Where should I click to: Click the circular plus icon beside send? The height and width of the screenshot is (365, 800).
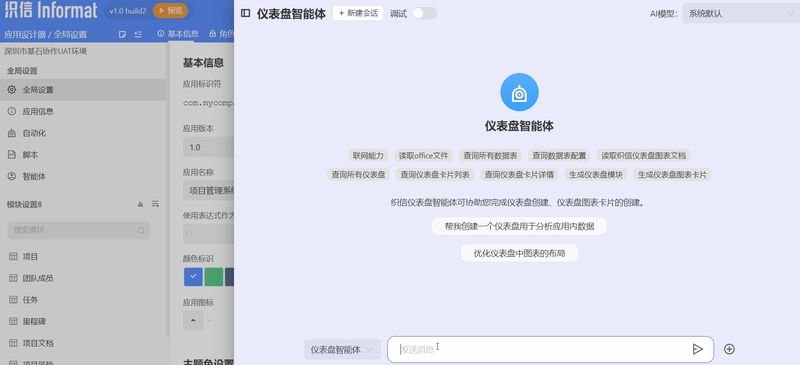[730, 349]
